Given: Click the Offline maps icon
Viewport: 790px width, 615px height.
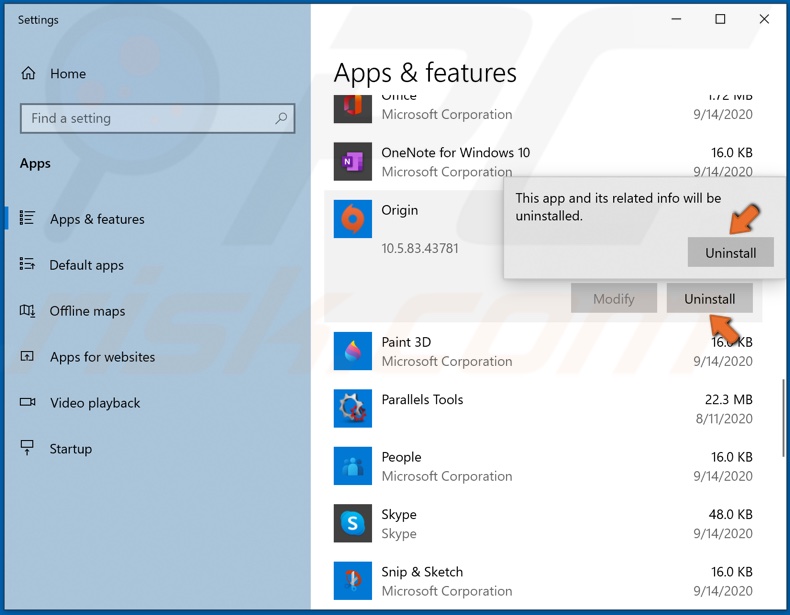Looking at the screenshot, I should (27, 310).
